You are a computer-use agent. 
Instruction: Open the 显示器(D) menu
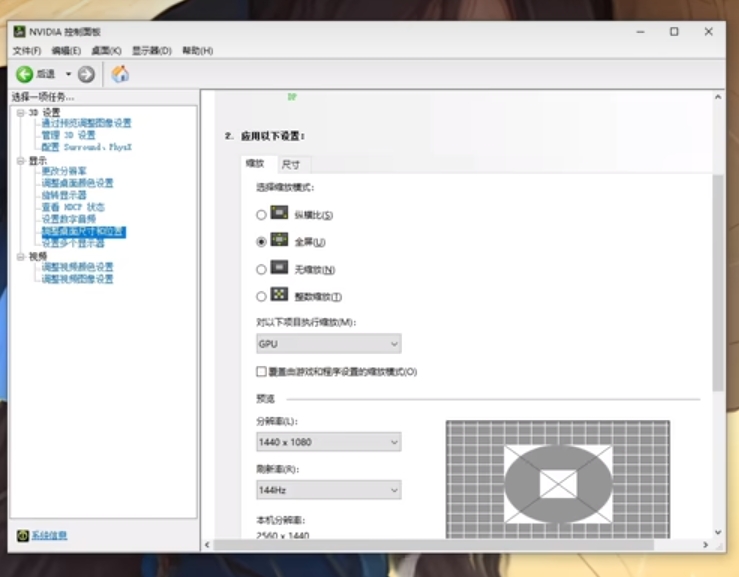152,50
